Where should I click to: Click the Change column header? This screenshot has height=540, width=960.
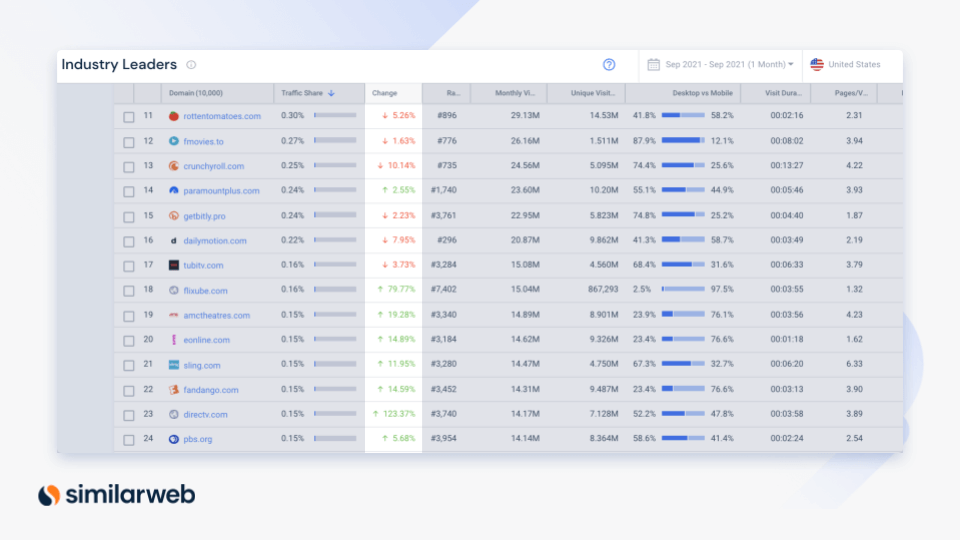pyautogui.click(x=384, y=93)
